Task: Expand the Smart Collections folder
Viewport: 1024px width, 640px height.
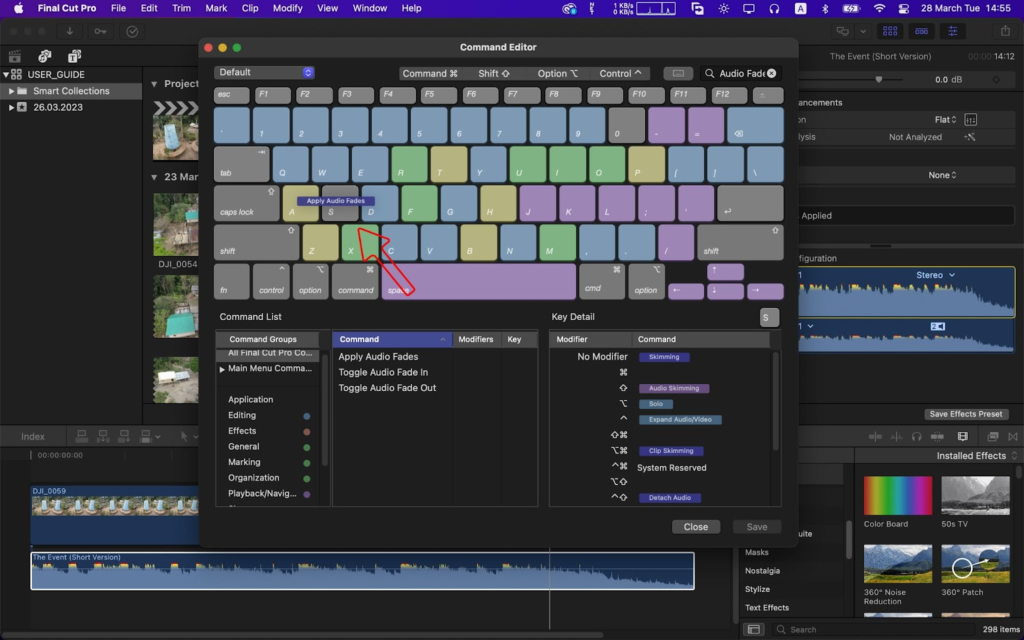Action: (10, 91)
